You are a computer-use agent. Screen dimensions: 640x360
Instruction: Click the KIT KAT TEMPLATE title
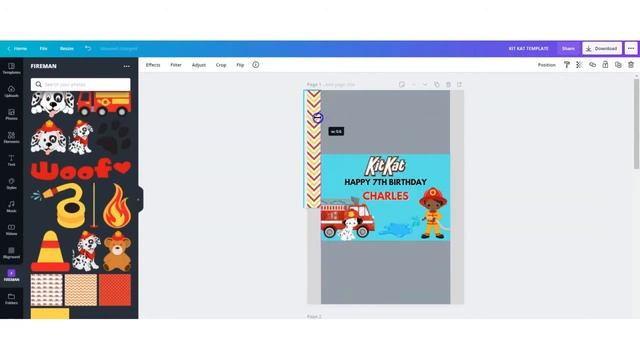[529, 49]
